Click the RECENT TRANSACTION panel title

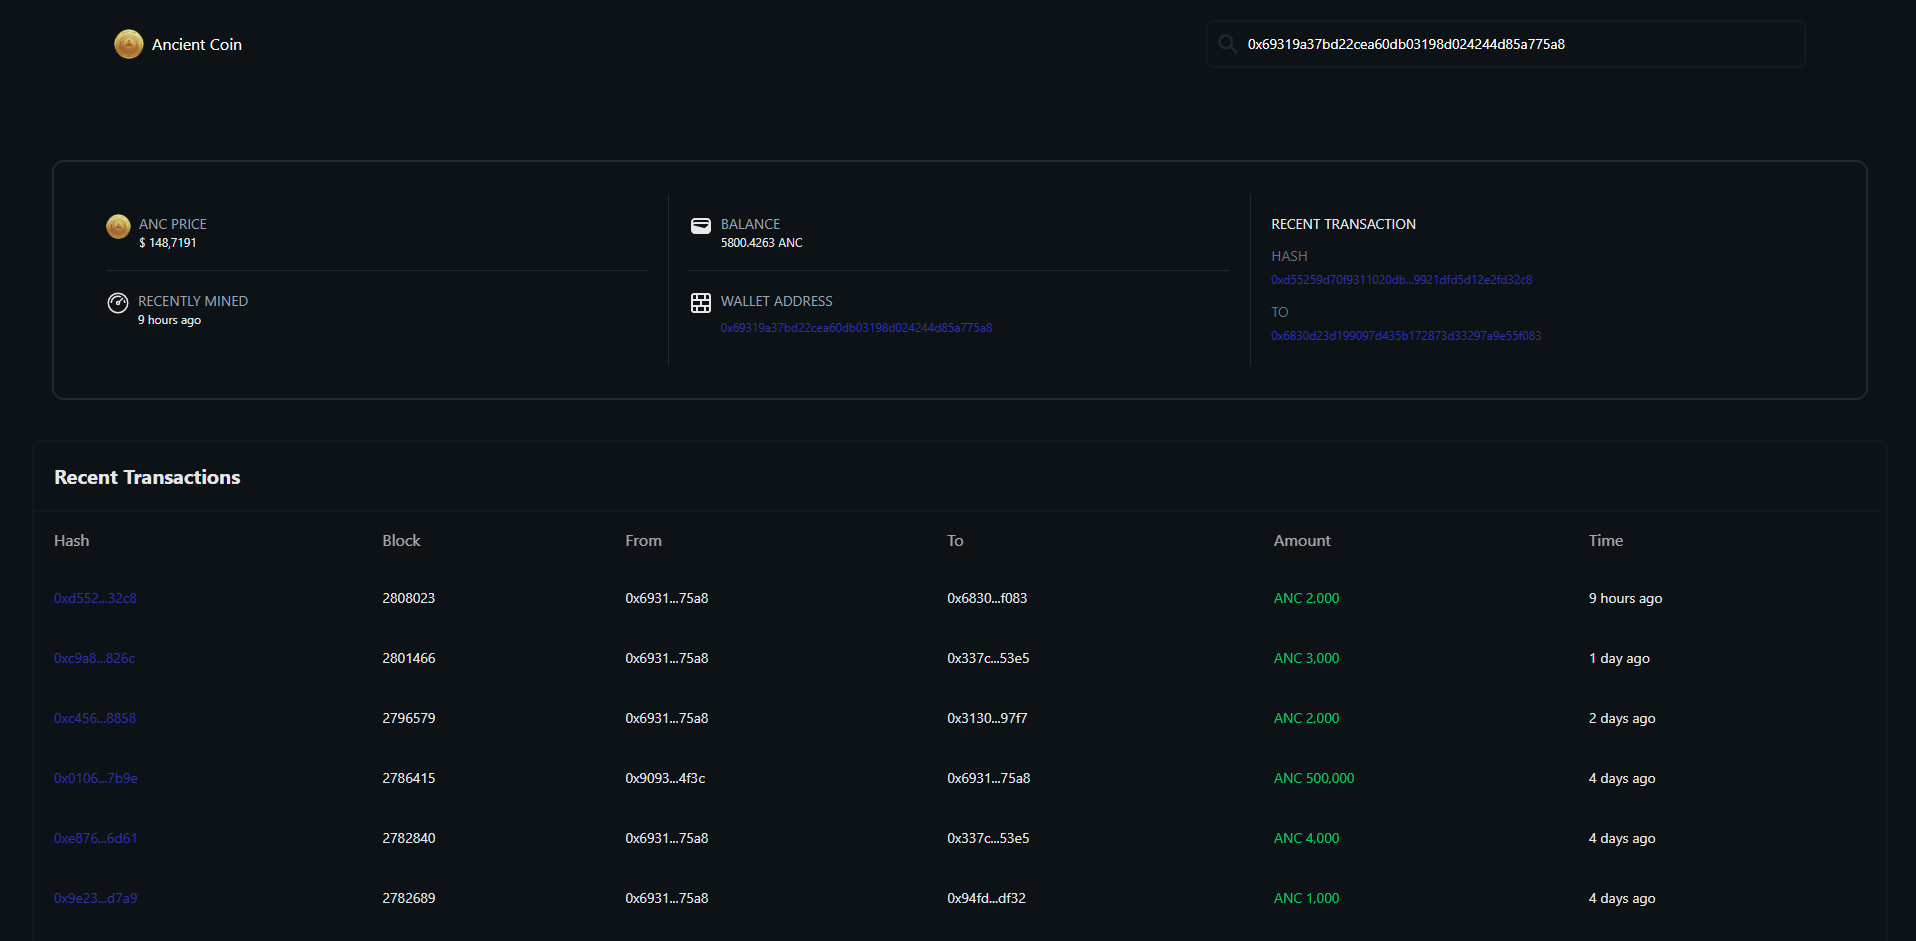pyautogui.click(x=1343, y=224)
